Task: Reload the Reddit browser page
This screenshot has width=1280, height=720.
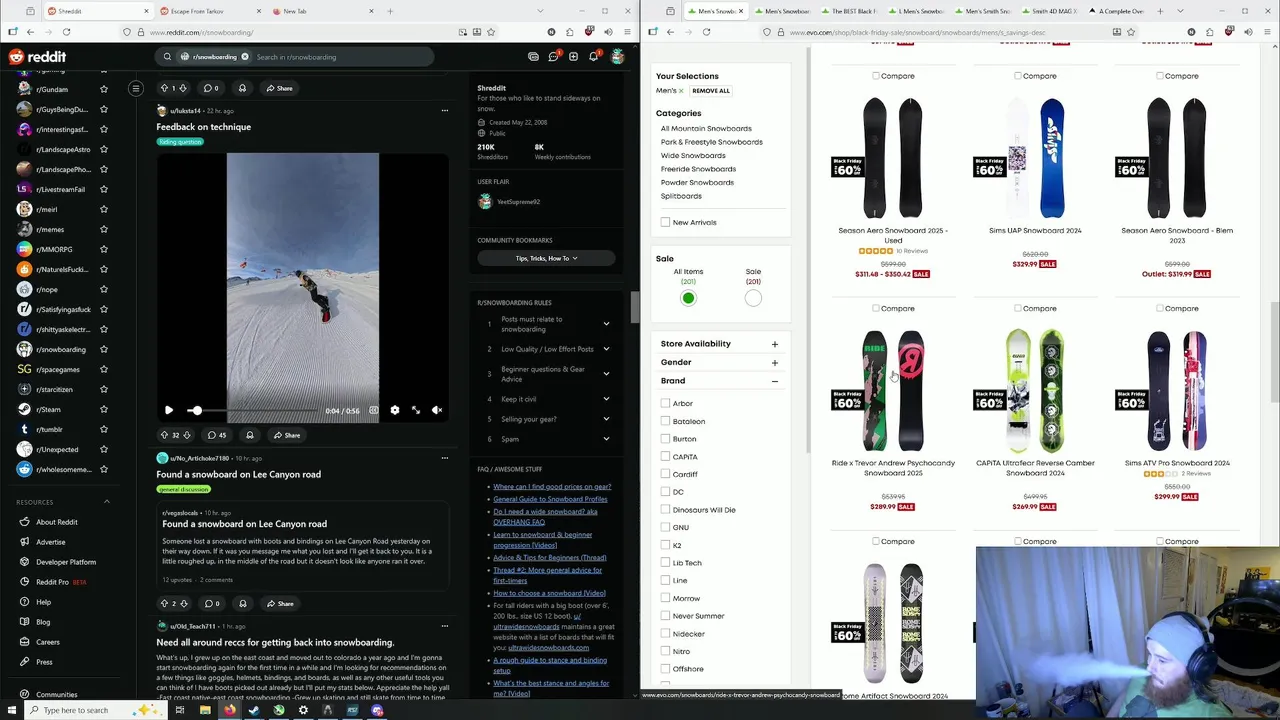Action: (66, 32)
